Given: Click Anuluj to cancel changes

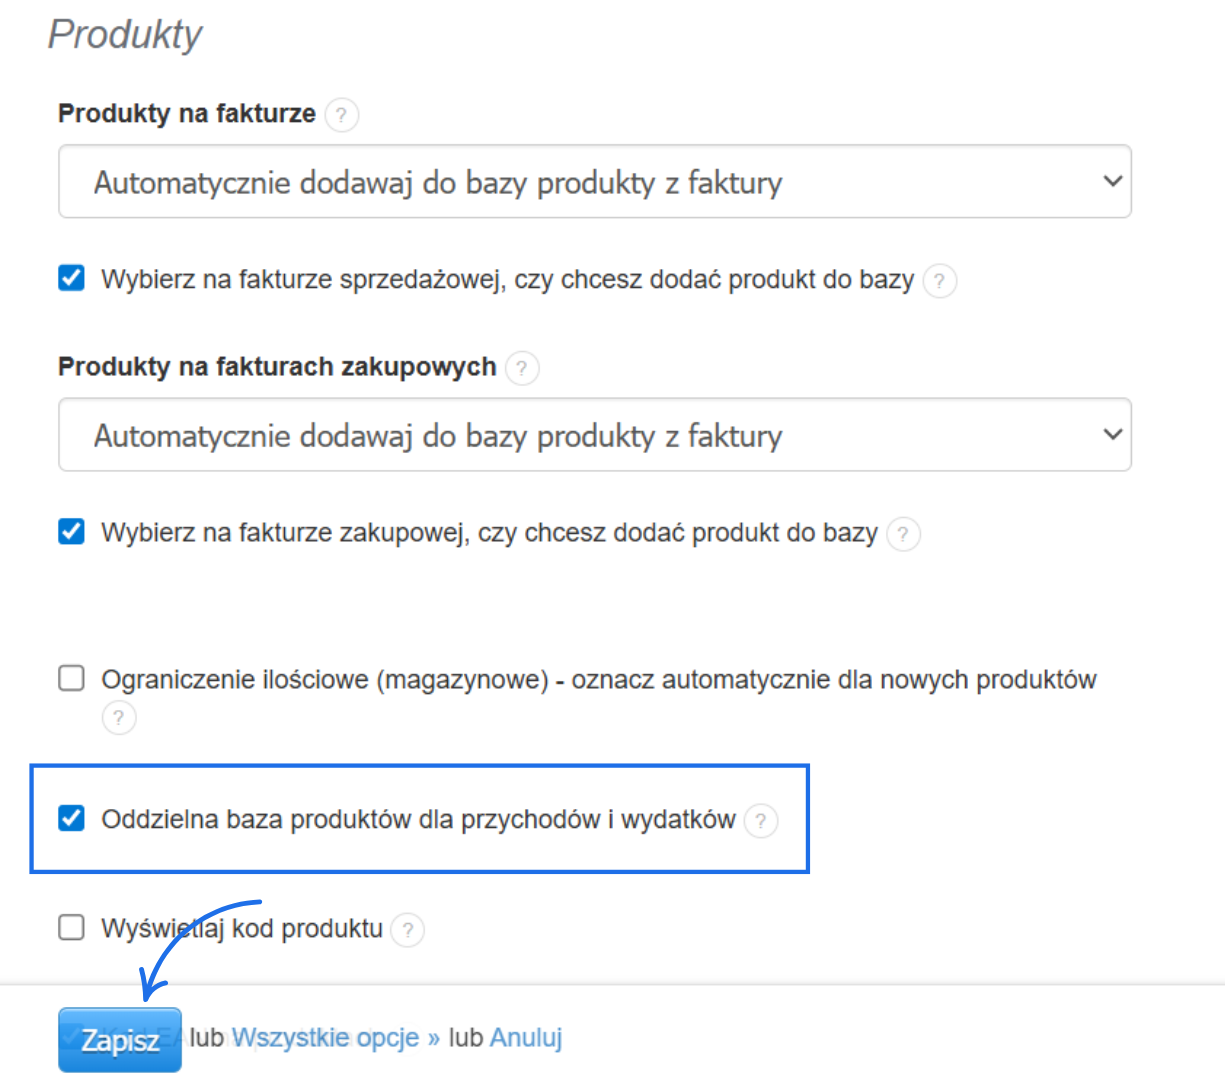Looking at the screenshot, I should tap(525, 1038).
